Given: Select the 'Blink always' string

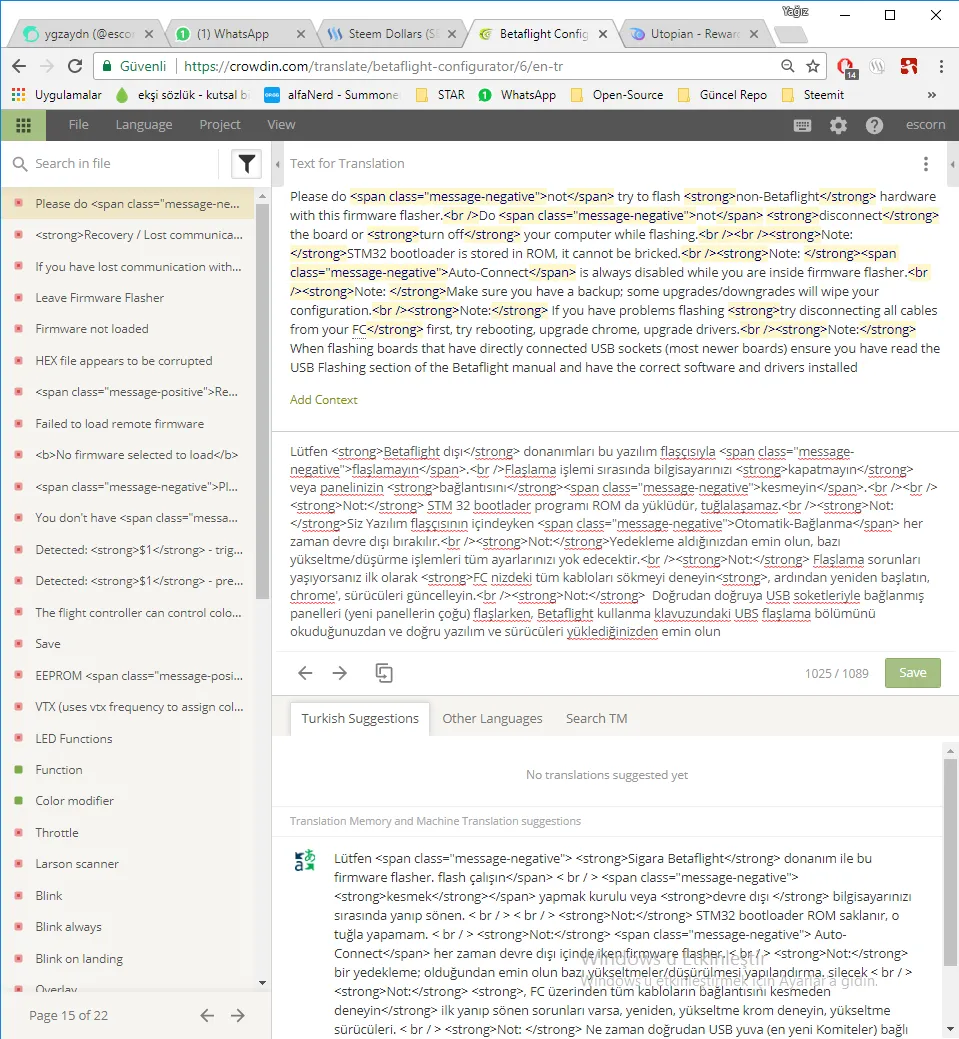Looking at the screenshot, I should [128, 927].
